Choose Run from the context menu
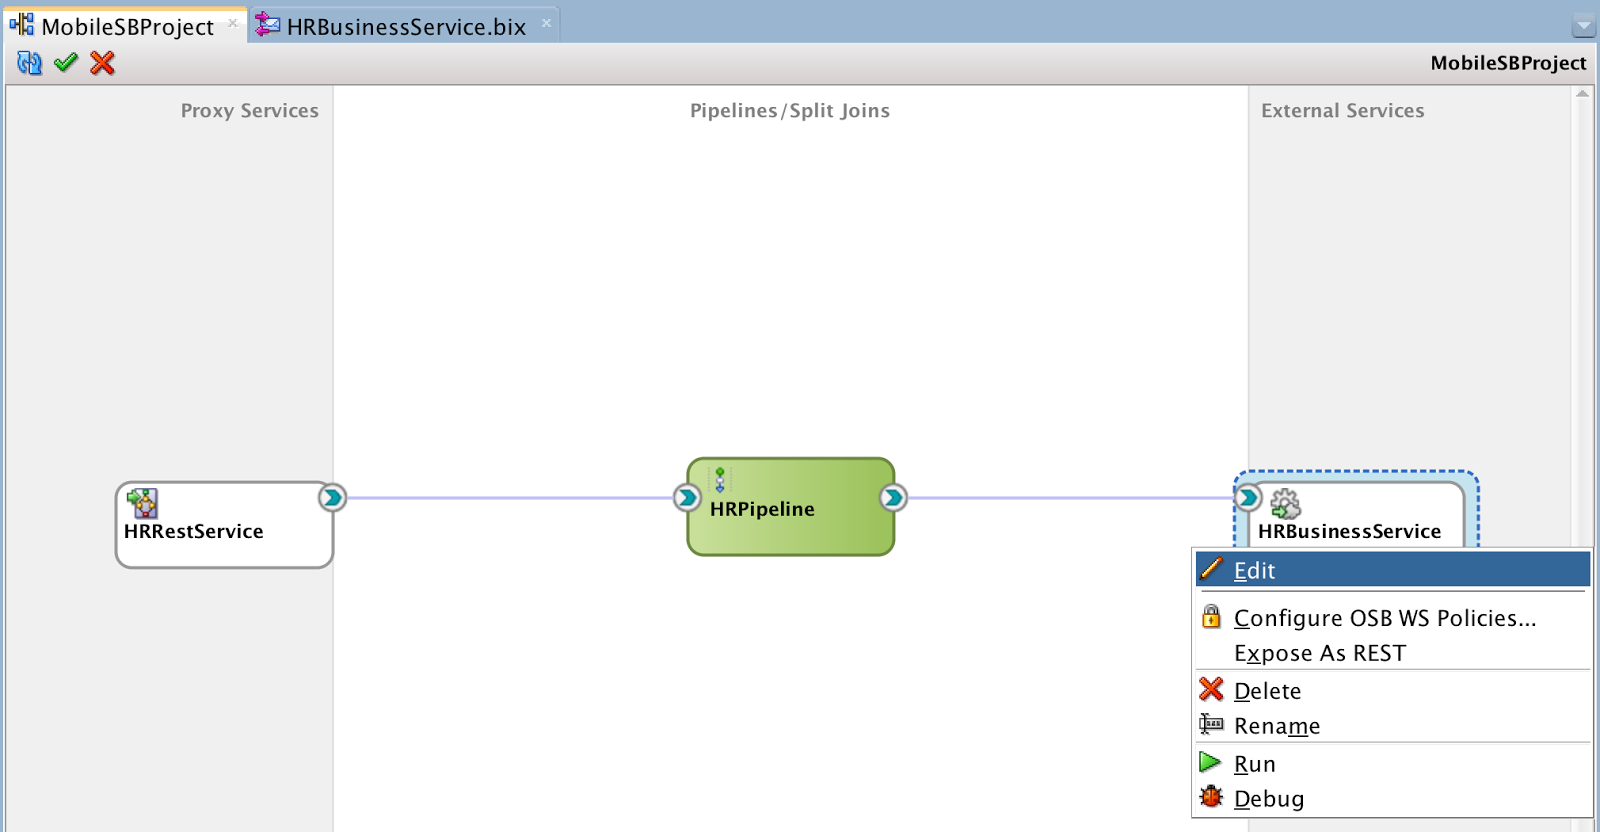The image size is (1600, 832). click(x=1392, y=764)
